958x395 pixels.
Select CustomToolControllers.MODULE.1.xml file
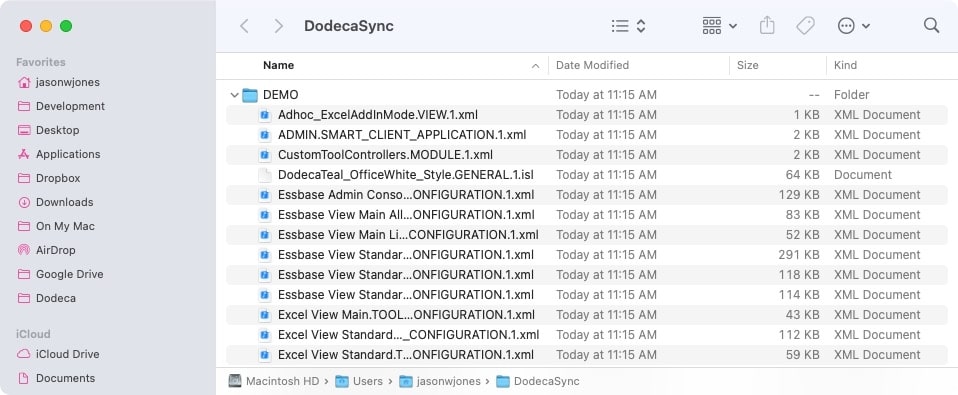385,155
